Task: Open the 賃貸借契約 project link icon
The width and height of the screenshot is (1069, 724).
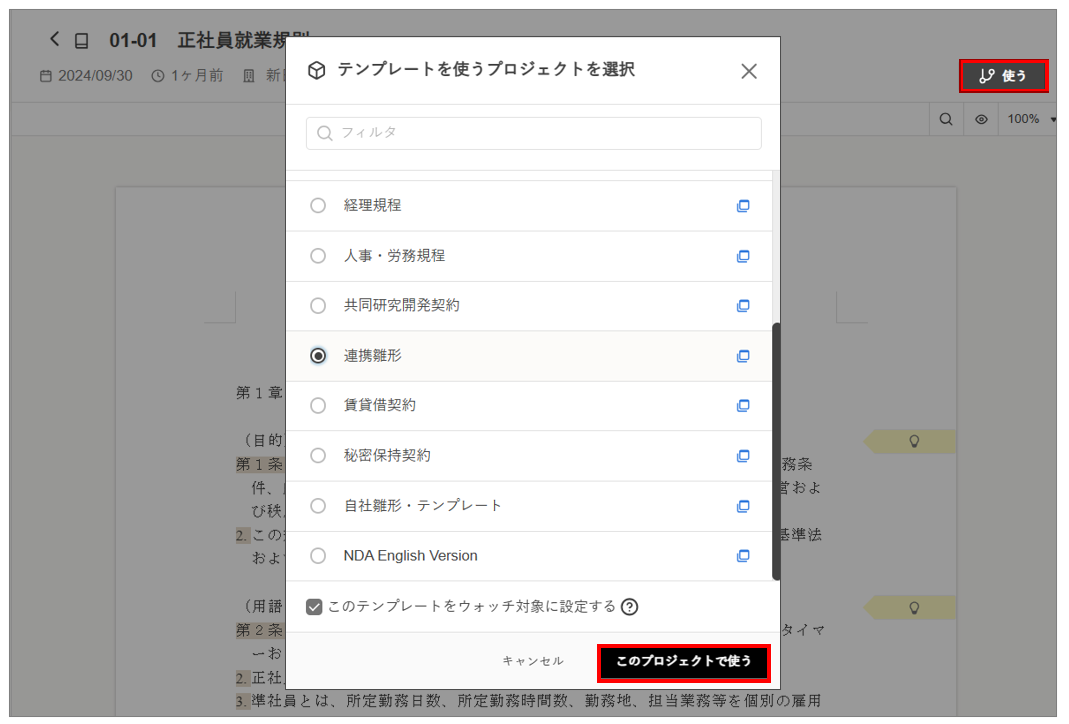Action: [743, 406]
